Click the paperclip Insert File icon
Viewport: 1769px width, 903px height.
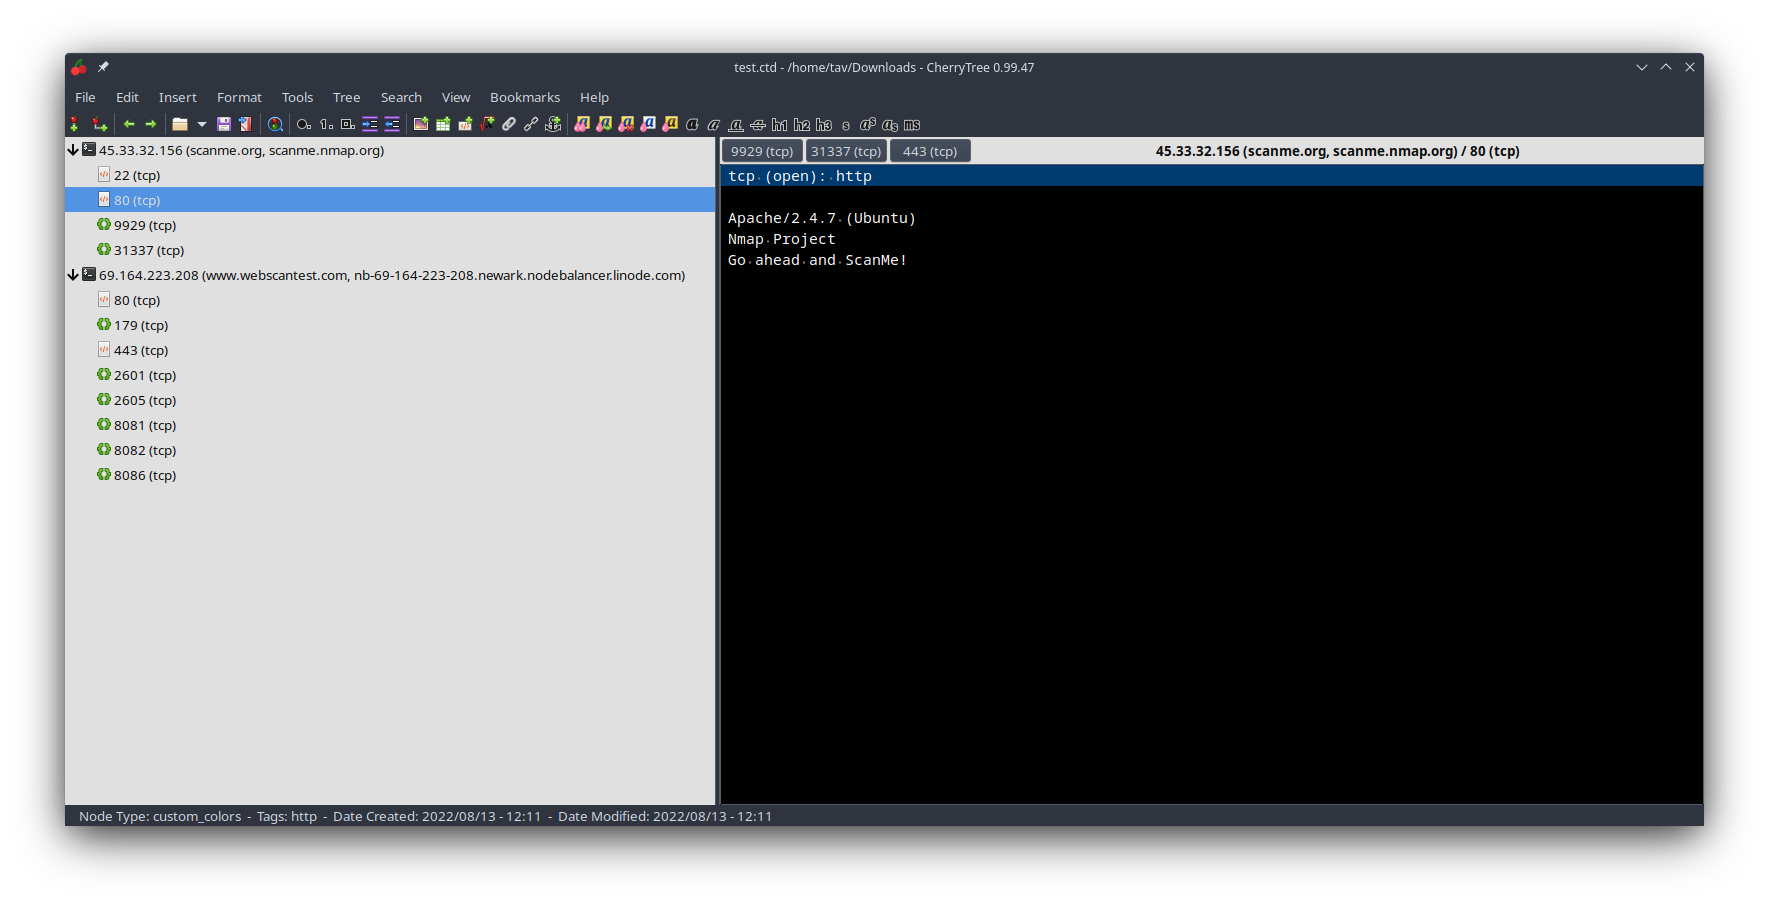(x=509, y=124)
